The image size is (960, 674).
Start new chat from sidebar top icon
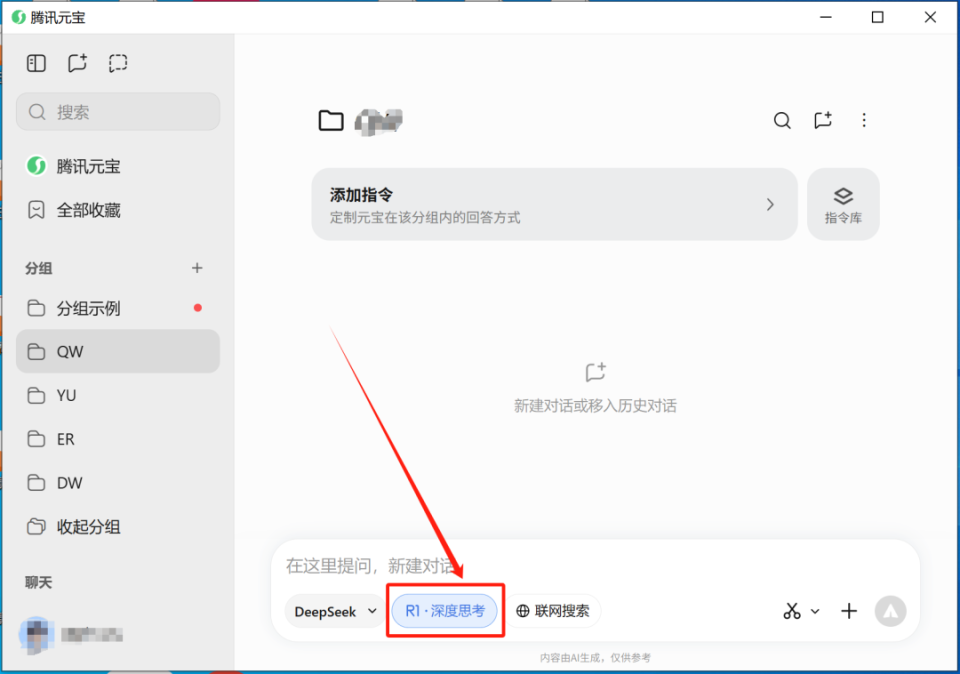click(77, 63)
